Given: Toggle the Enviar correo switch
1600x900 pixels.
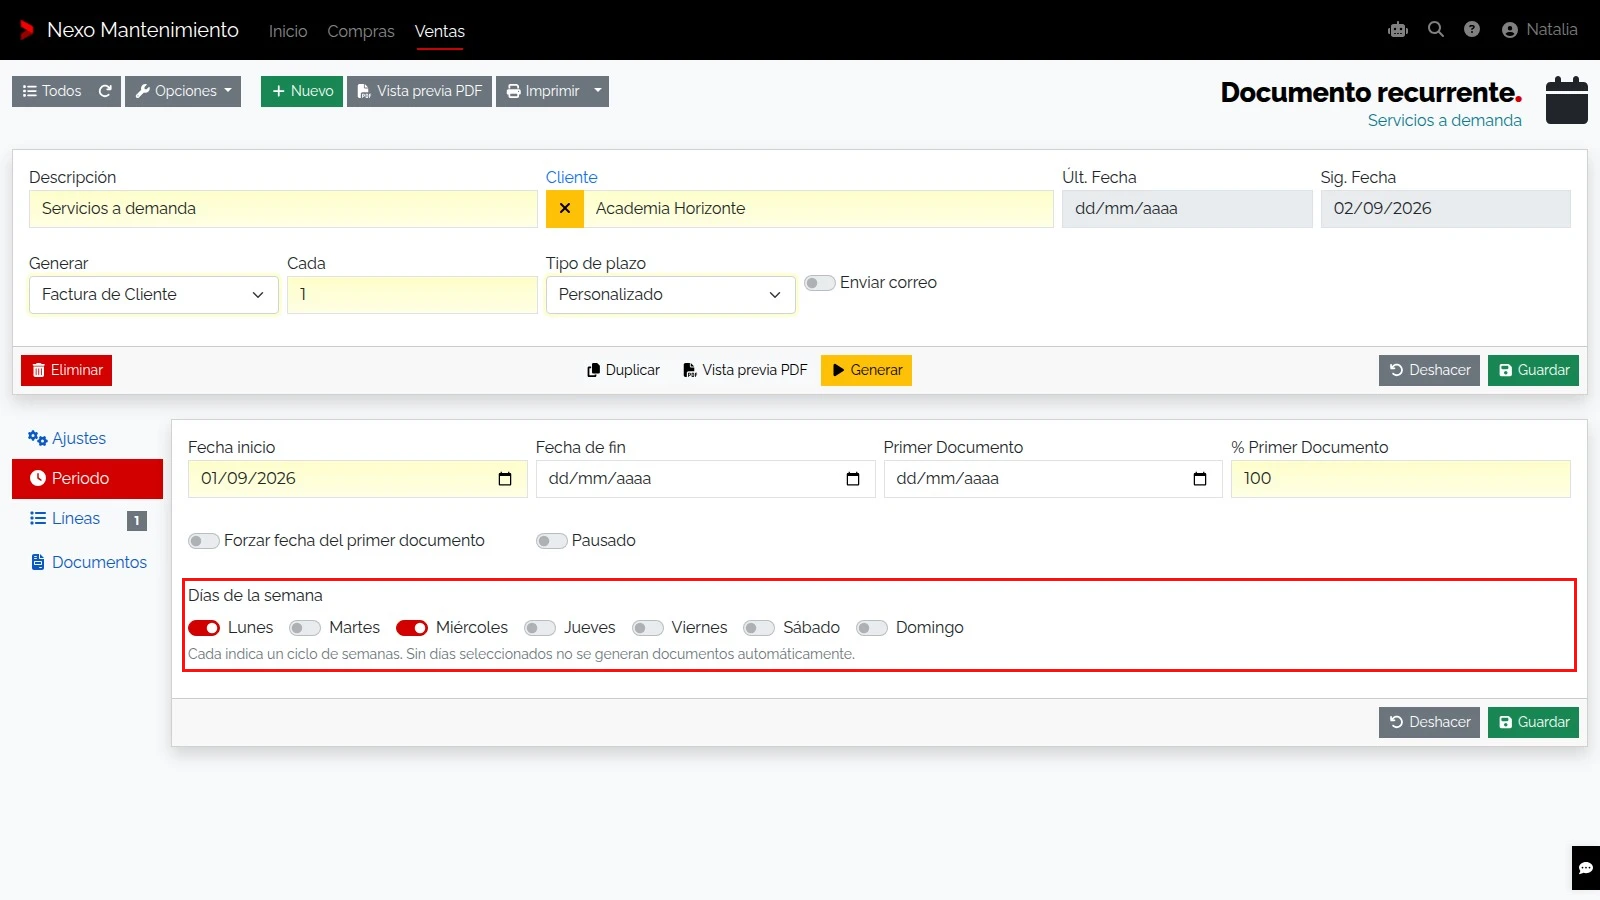Looking at the screenshot, I should click(x=820, y=283).
